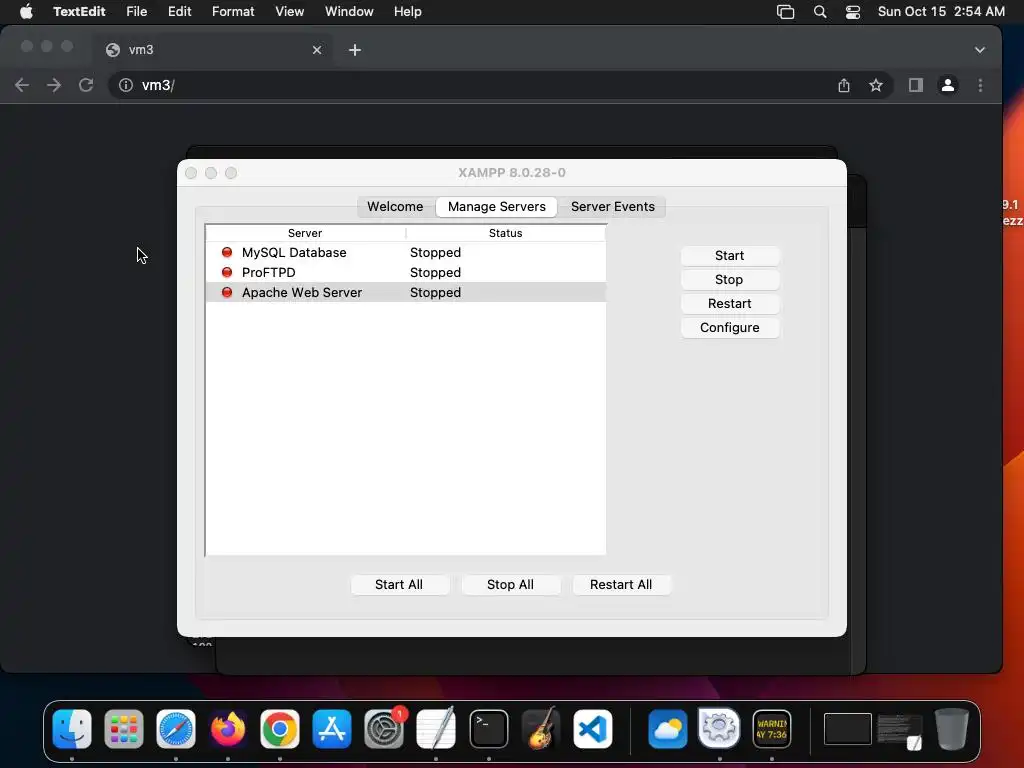Open Control Center in the menu bar

pyautogui.click(x=852, y=12)
